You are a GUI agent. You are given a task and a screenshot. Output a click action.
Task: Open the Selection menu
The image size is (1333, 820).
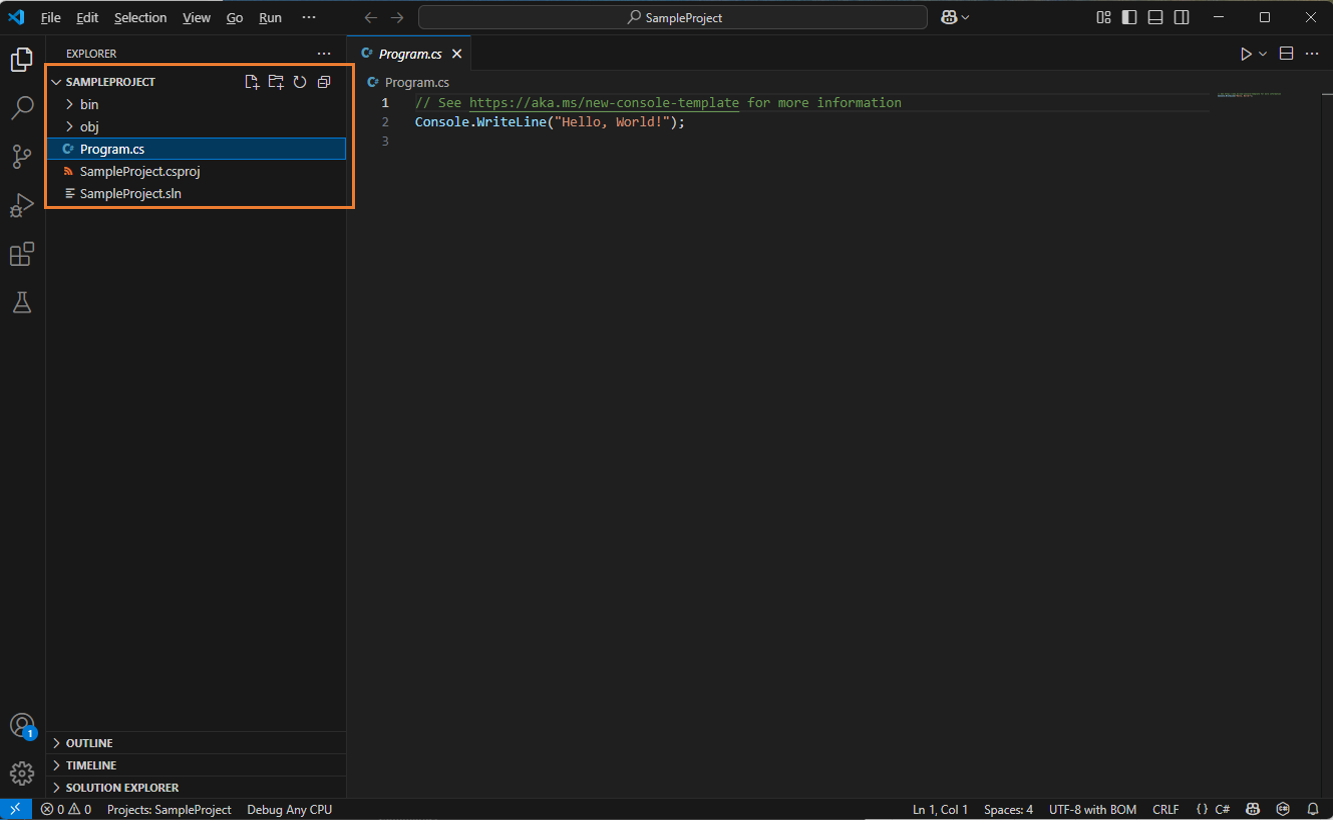[140, 18]
